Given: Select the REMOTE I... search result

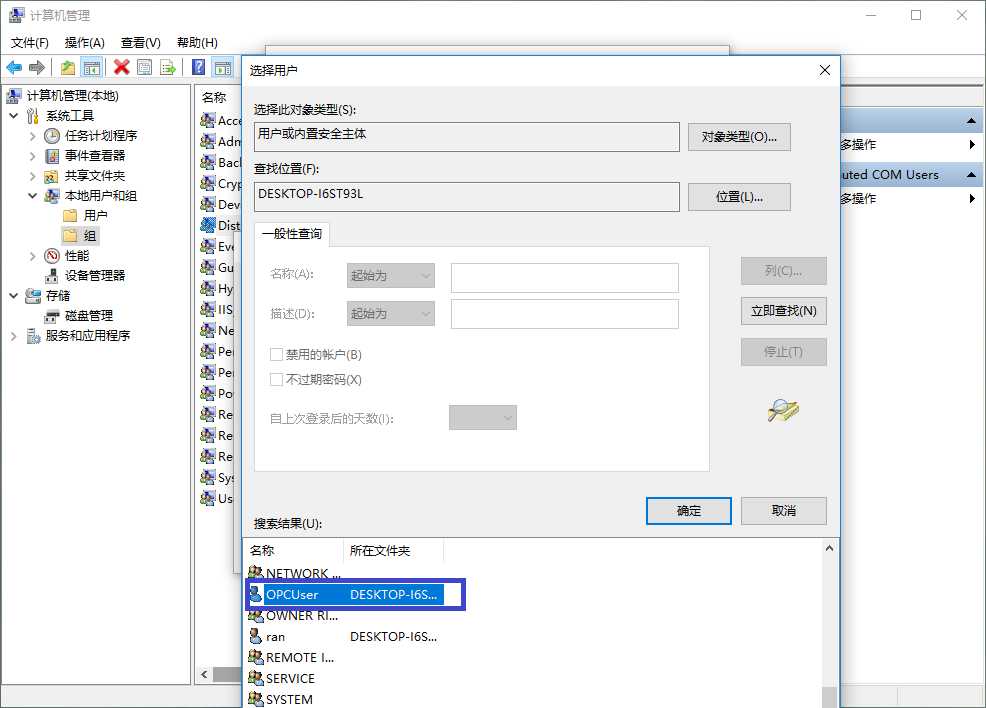Looking at the screenshot, I should pos(292,658).
